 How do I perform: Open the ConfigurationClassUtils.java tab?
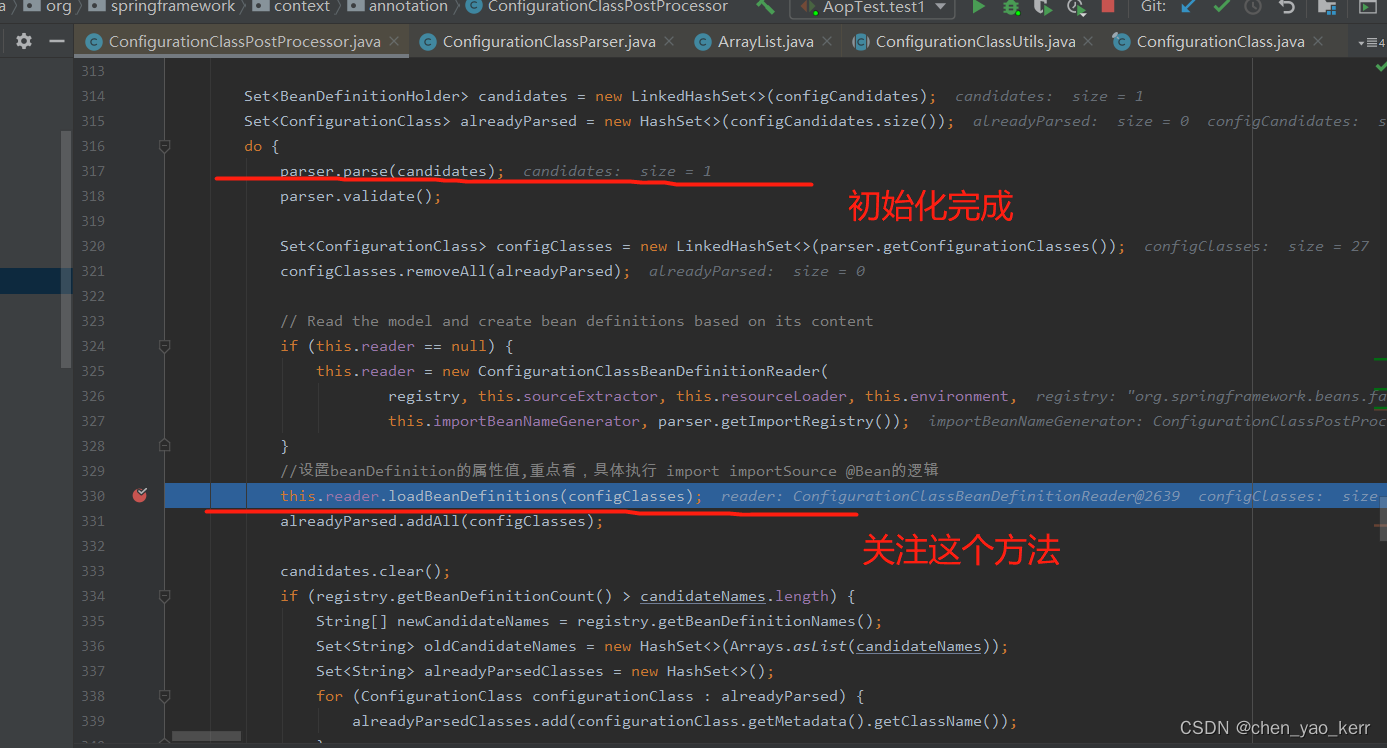[974, 42]
